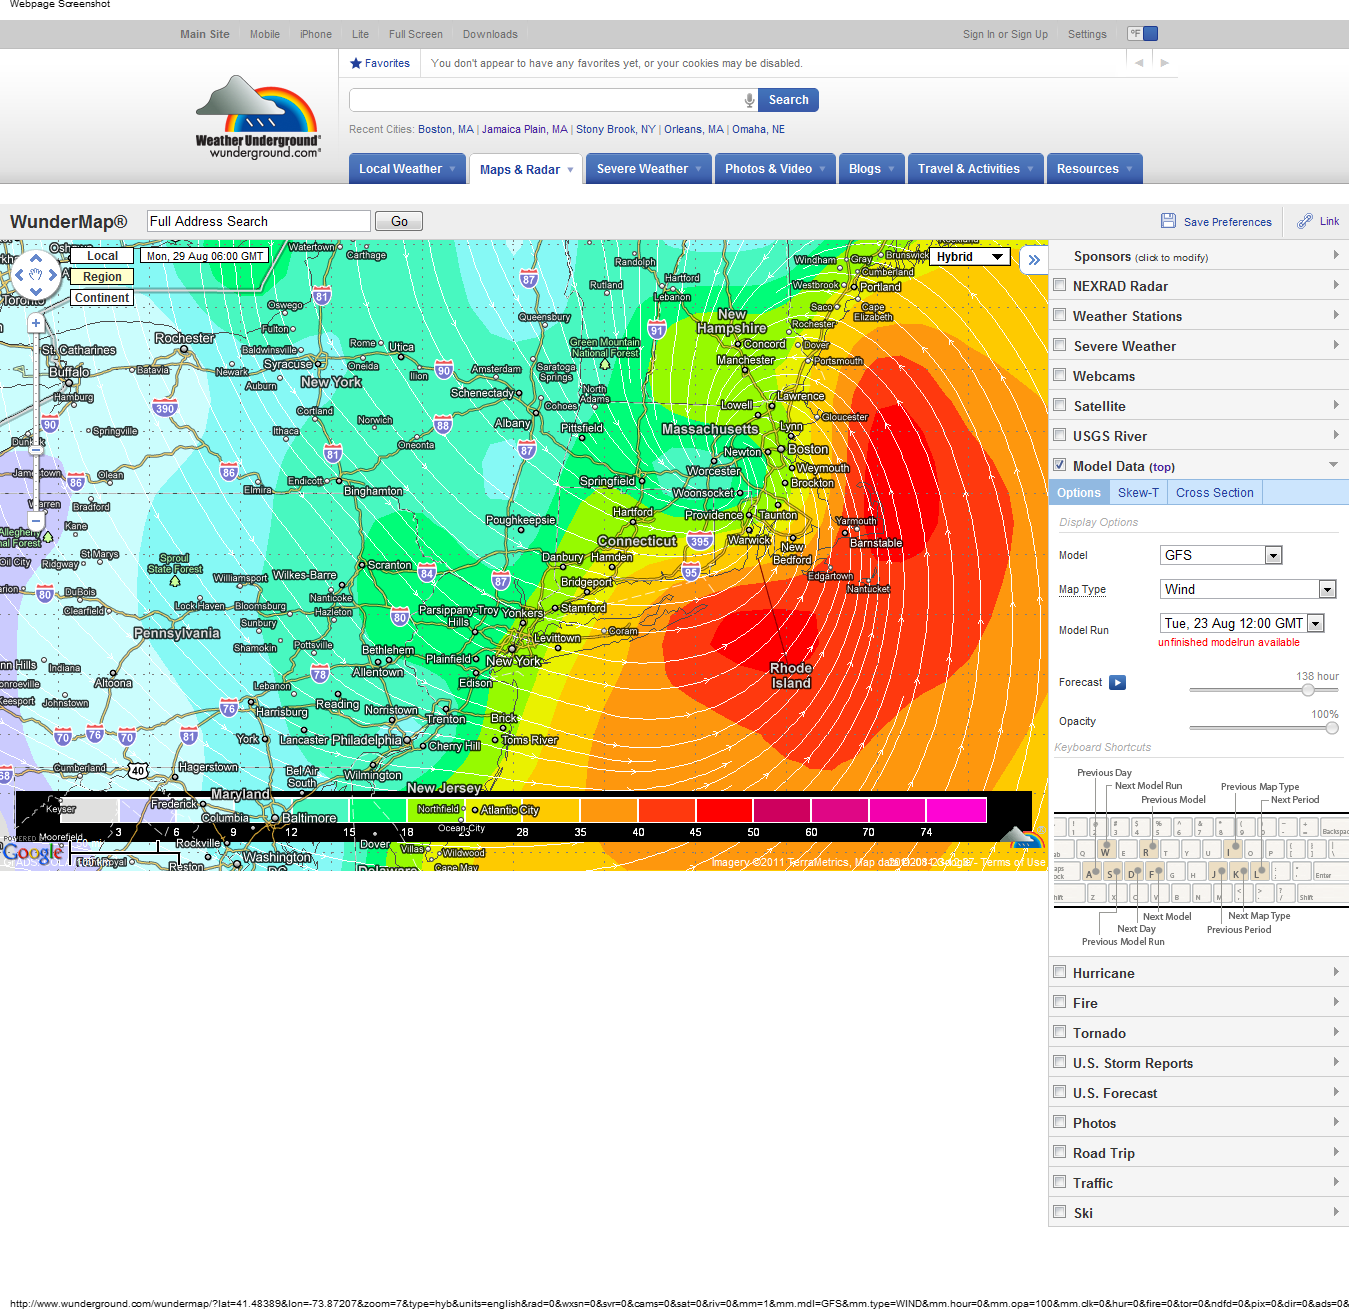The height and width of the screenshot is (1310, 1349).
Task: Click the Search button
Action: [789, 100]
